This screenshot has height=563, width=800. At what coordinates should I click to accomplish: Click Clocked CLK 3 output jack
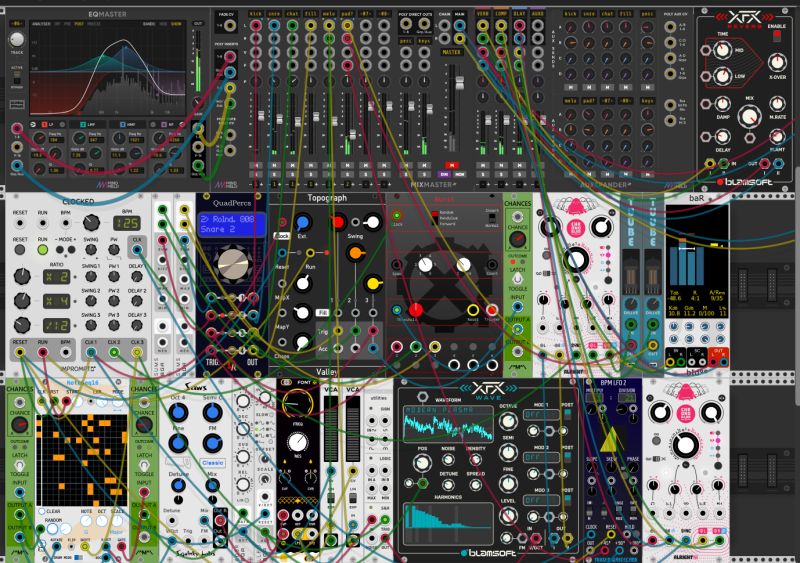[137, 352]
